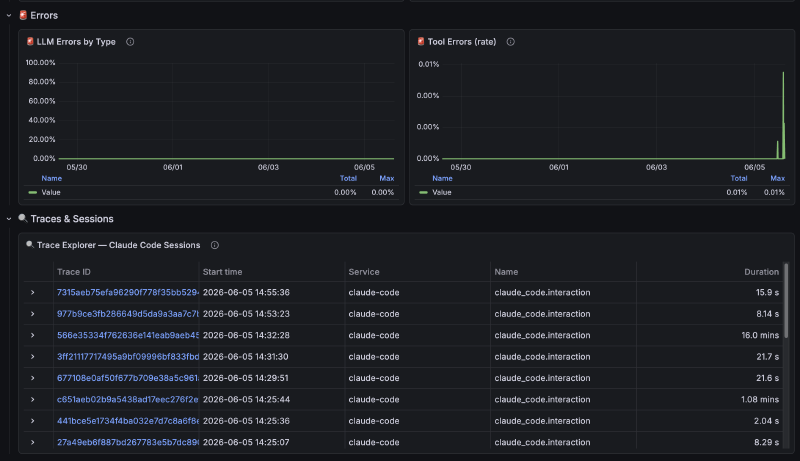Expand trace row 3ff21117717495a9bf09996bf833fbd
The height and width of the screenshot is (461, 800).
click(x=33, y=357)
